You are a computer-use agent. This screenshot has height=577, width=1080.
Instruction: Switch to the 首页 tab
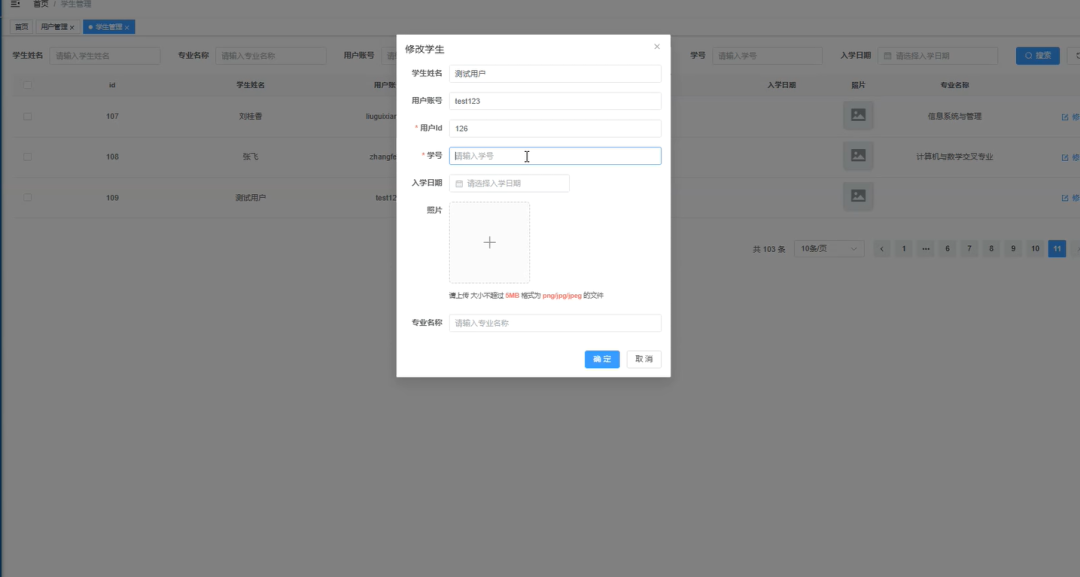pyautogui.click(x=21, y=27)
